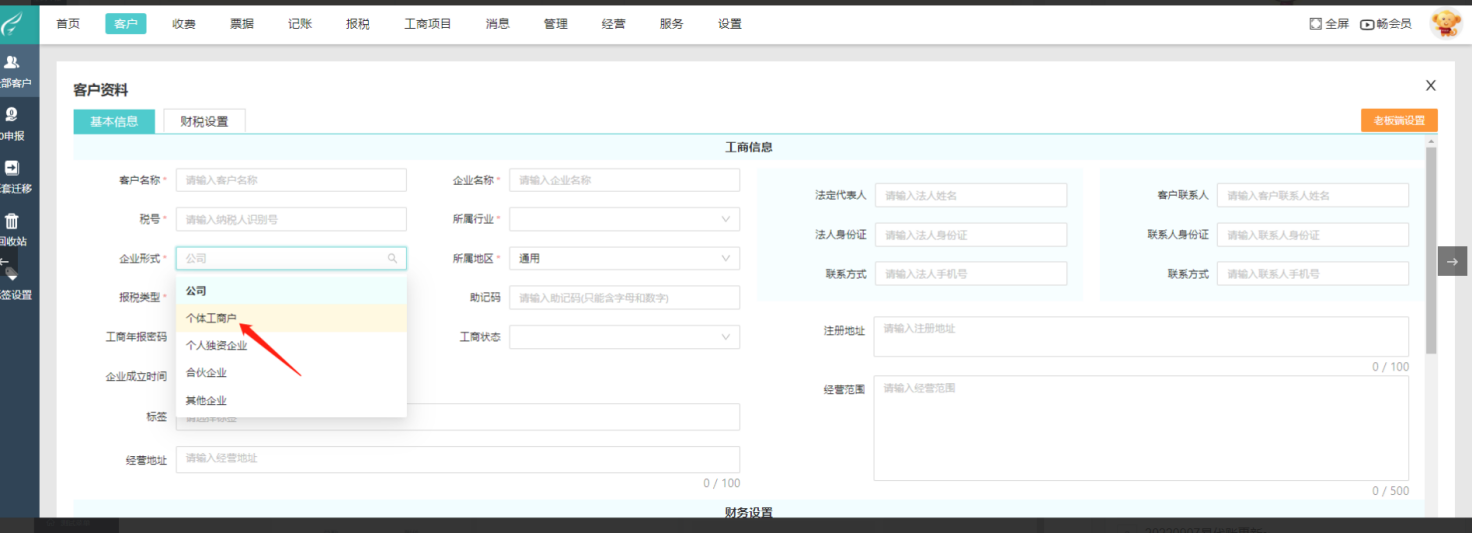Expand the 所属地区 dropdown showing 通用

[x=624, y=258]
